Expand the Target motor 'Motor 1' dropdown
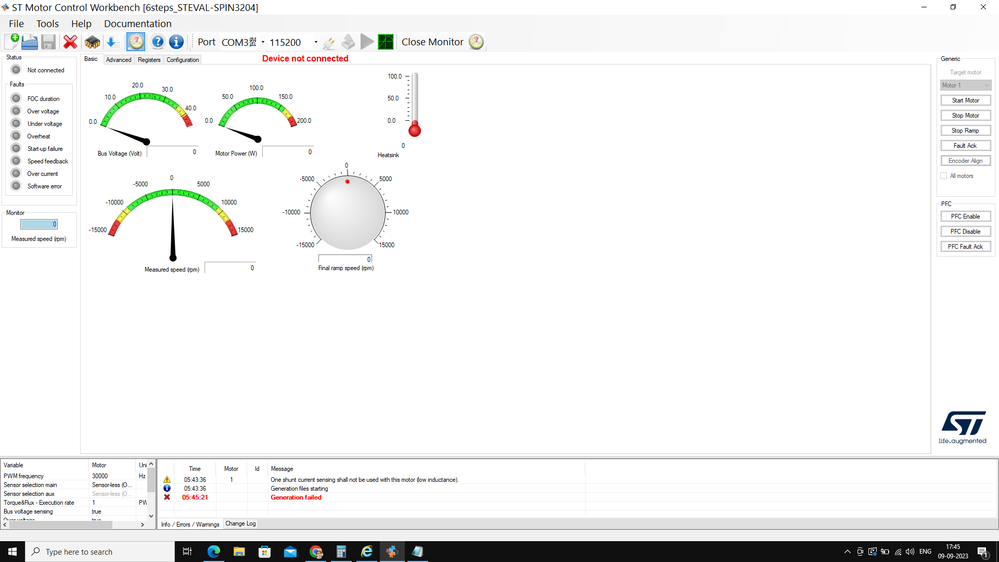 965,85
